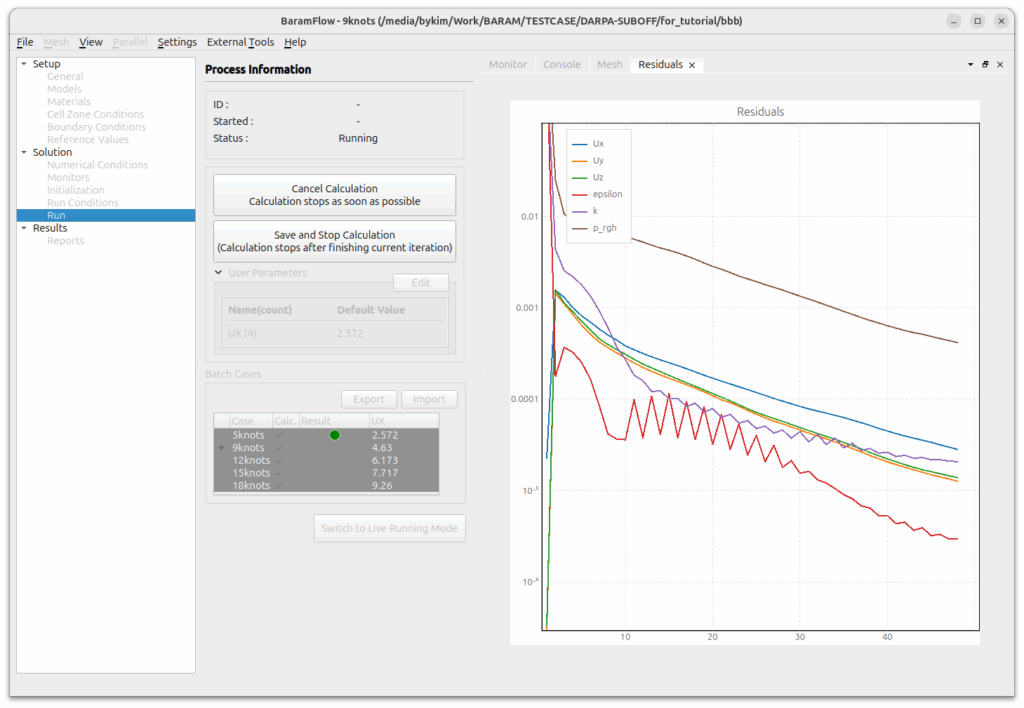
Task: Select the 9knots batch case row
Action: [326, 447]
